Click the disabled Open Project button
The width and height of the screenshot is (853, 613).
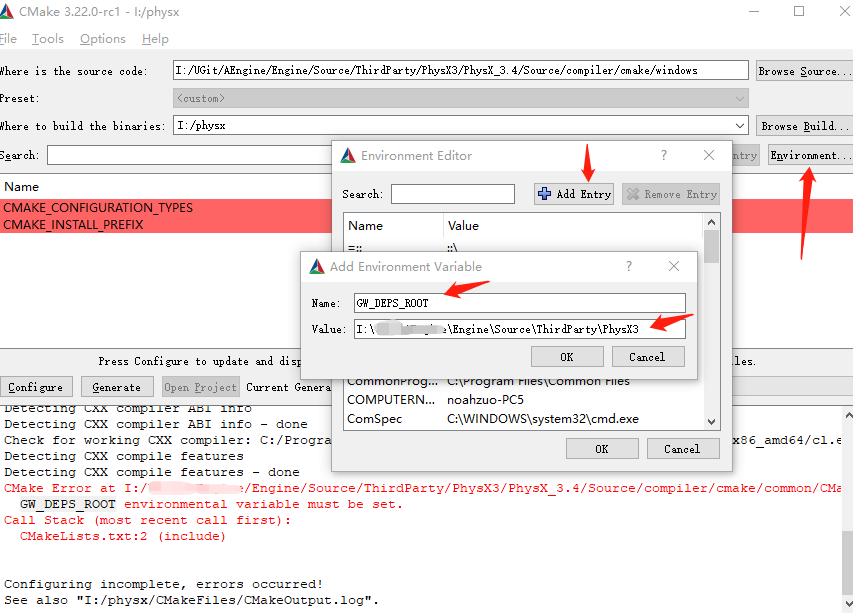pos(201,387)
